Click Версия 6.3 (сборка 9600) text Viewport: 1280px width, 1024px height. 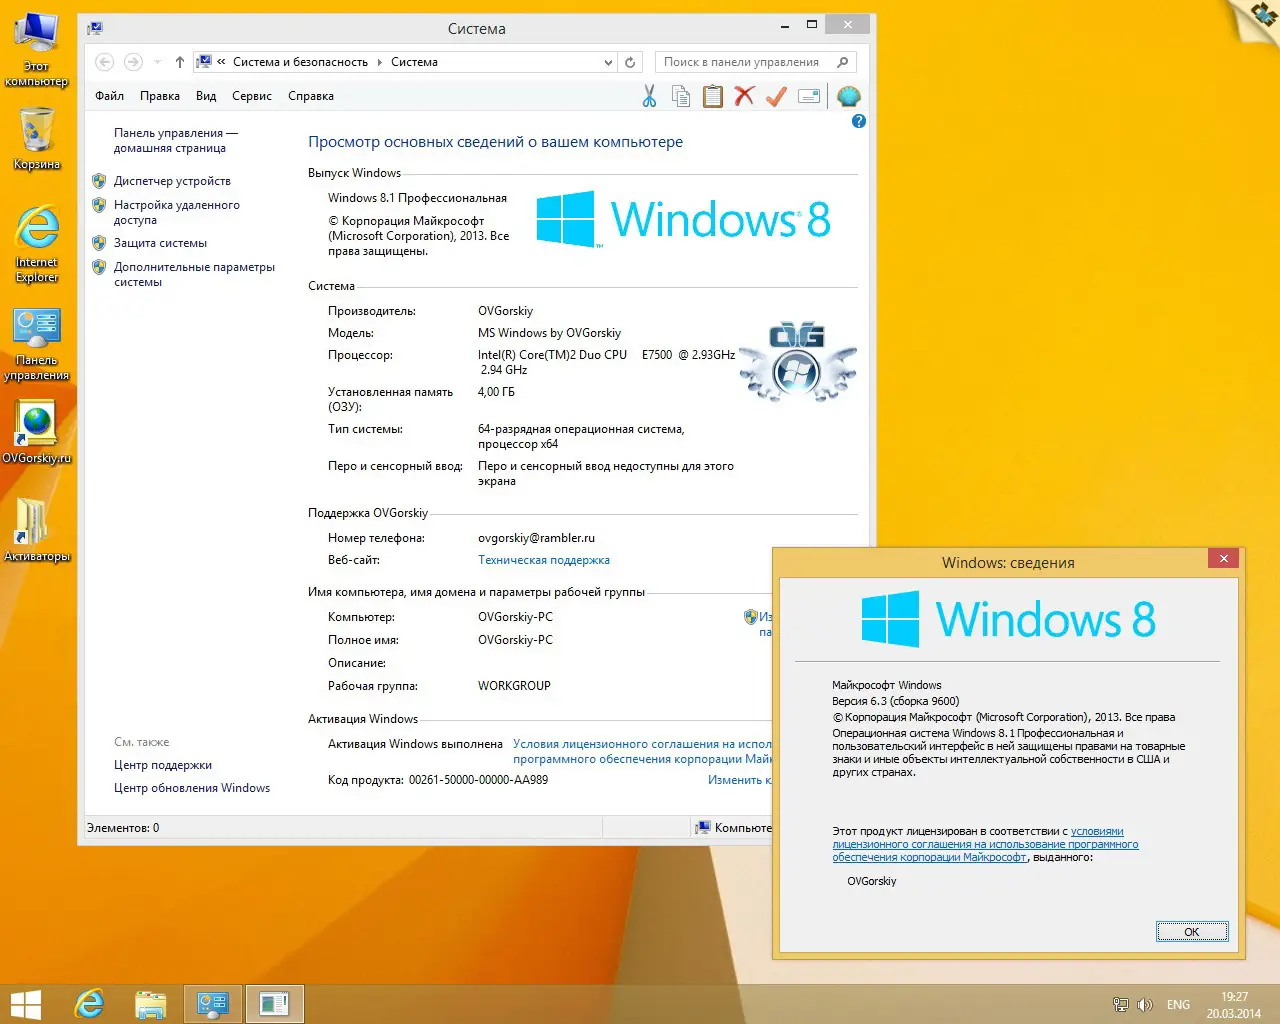tap(895, 701)
